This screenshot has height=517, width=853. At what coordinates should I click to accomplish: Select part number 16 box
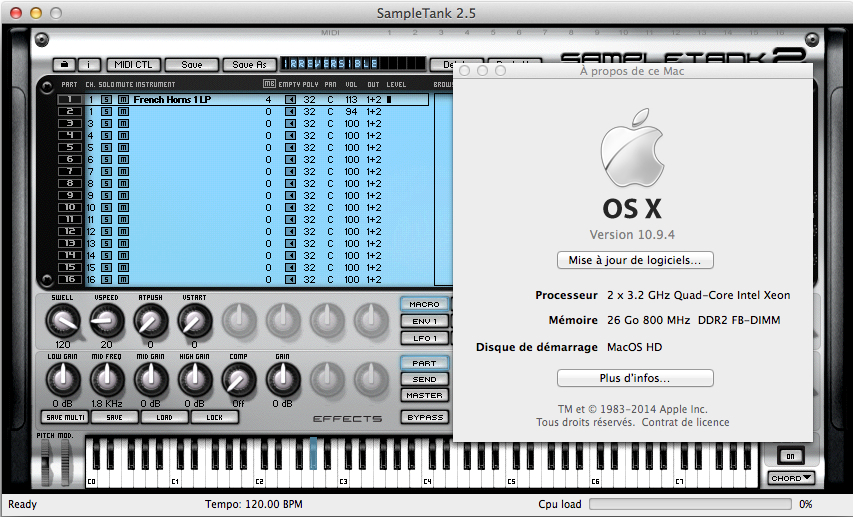pos(70,279)
